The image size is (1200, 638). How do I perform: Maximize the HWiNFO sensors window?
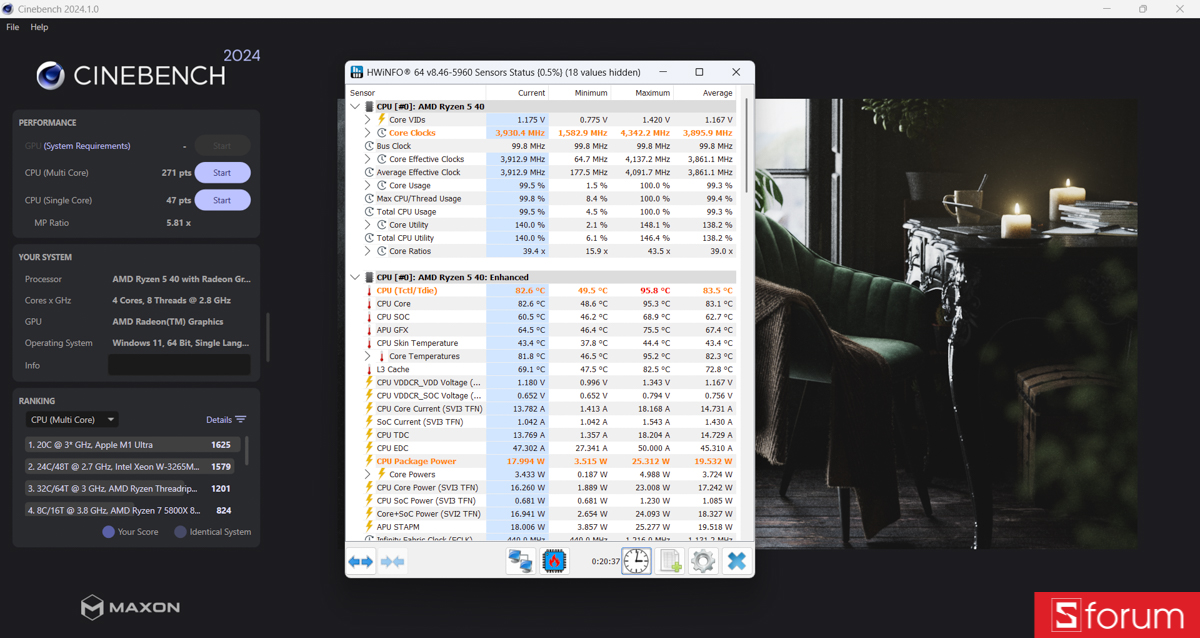(699, 72)
